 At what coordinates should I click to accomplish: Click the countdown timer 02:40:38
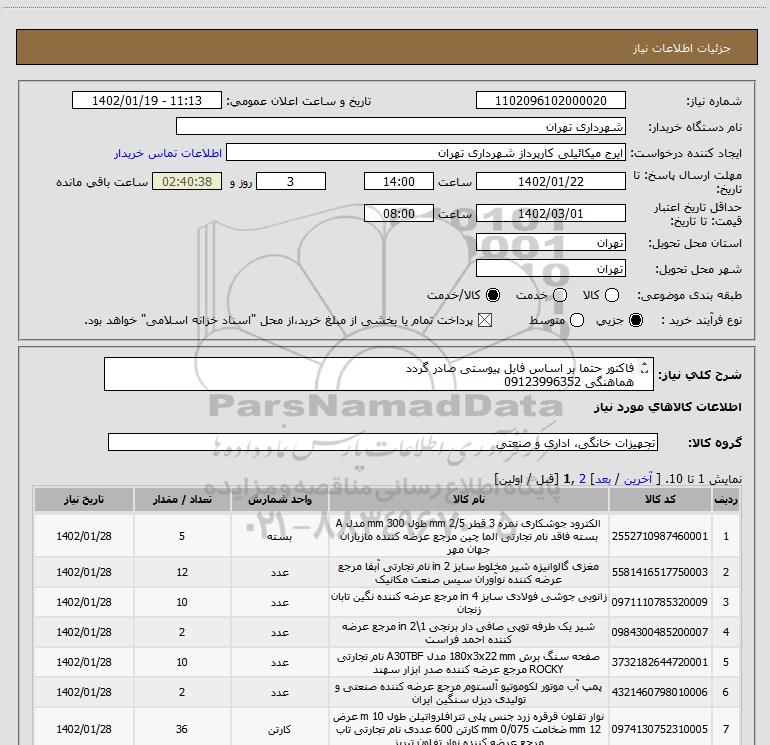(187, 181)
